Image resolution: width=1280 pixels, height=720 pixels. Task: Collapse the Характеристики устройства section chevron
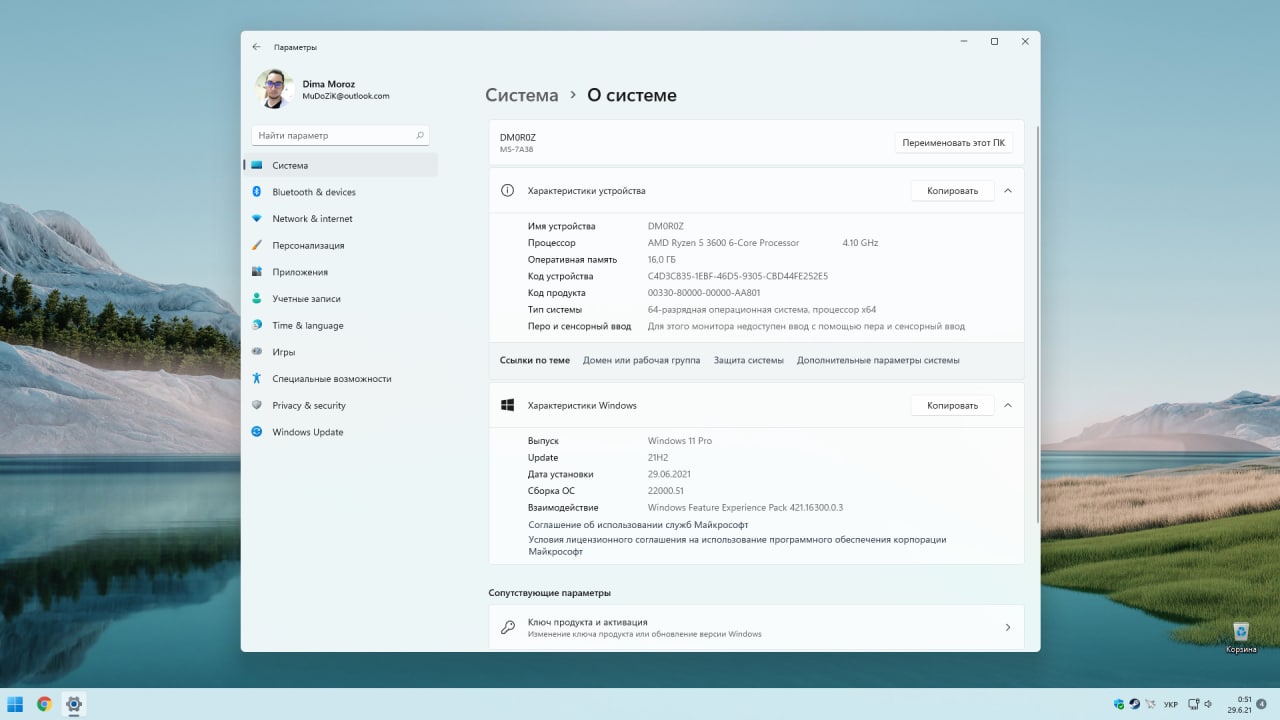1008,190
